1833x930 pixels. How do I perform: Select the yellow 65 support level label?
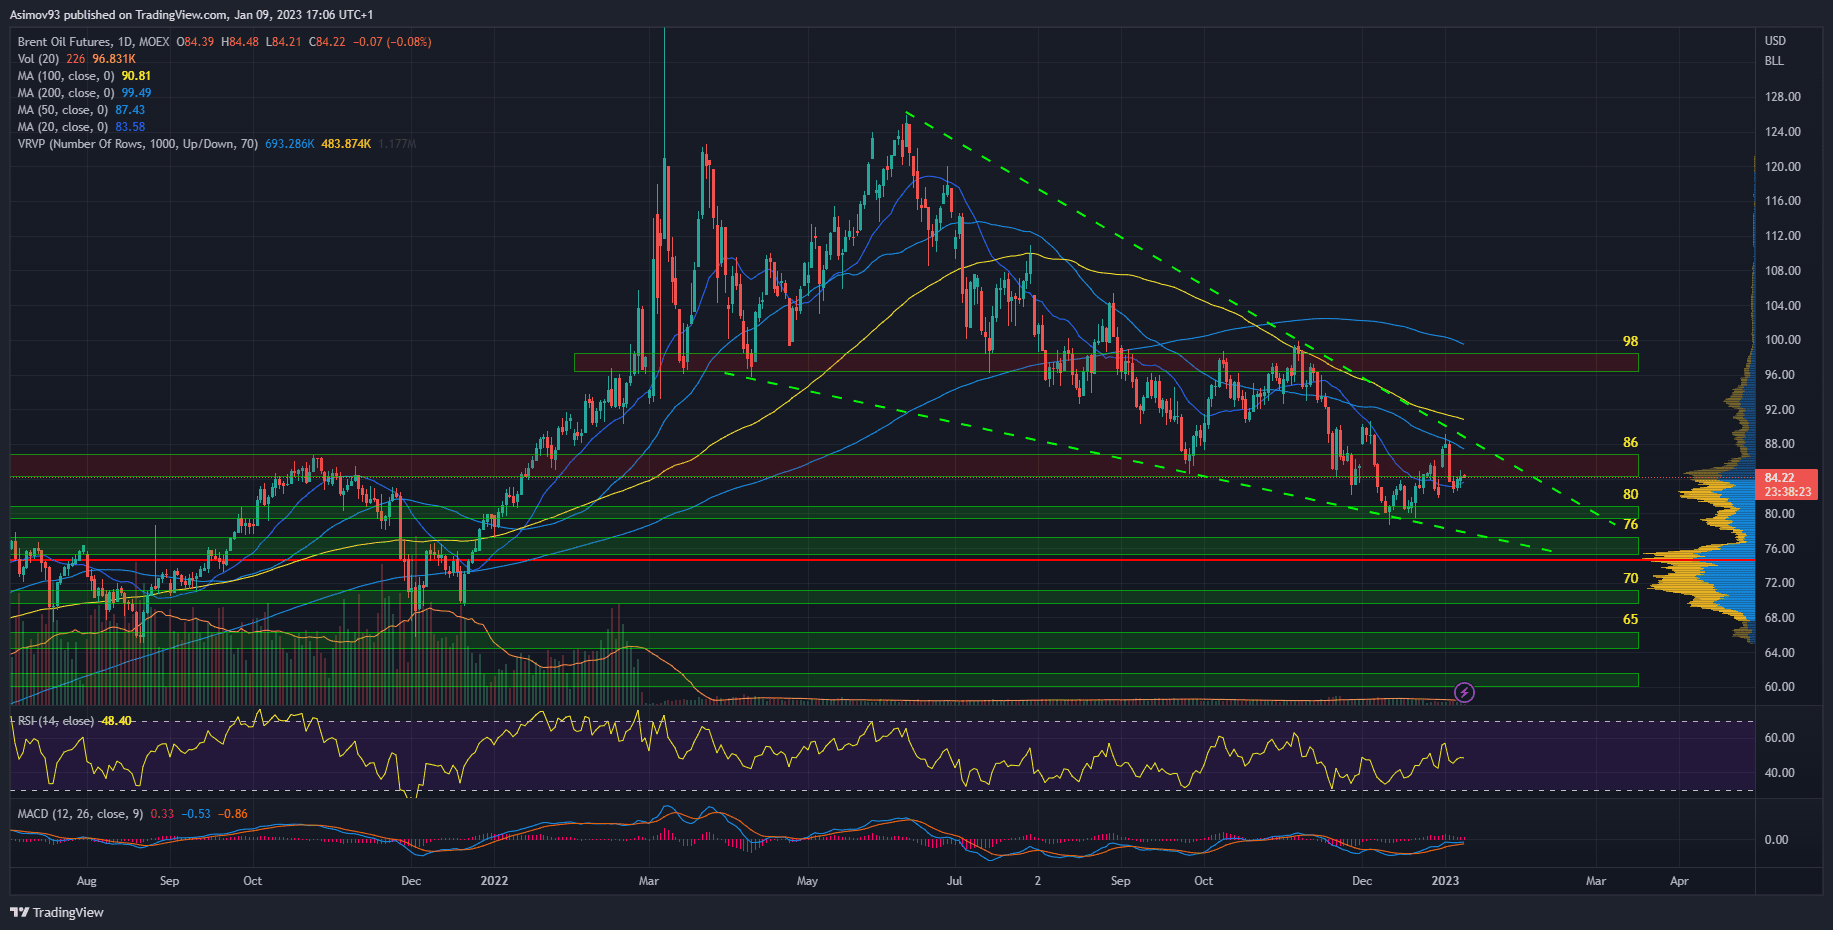coord(1630,619)
